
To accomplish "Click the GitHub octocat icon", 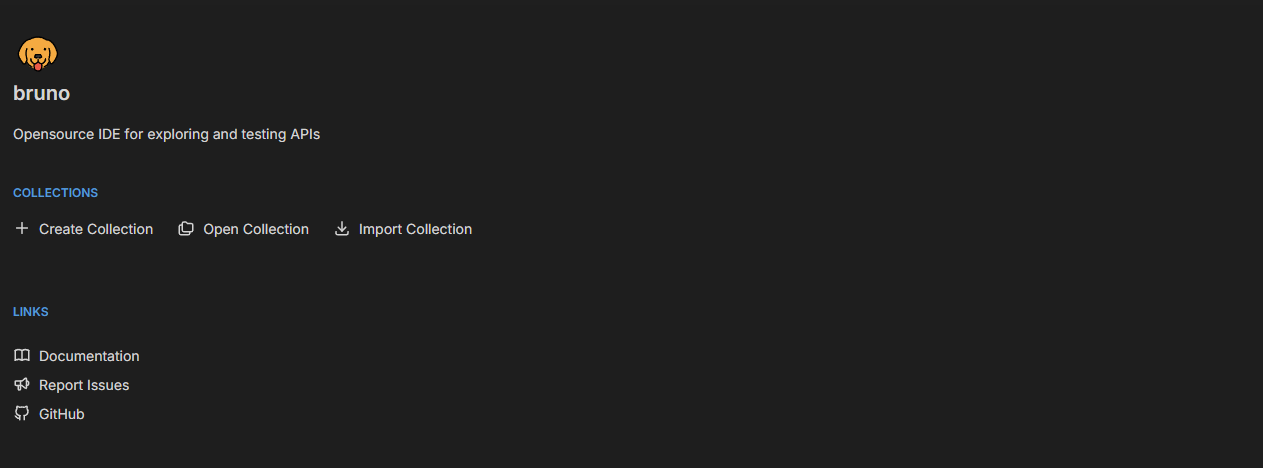I will point(22,414).
